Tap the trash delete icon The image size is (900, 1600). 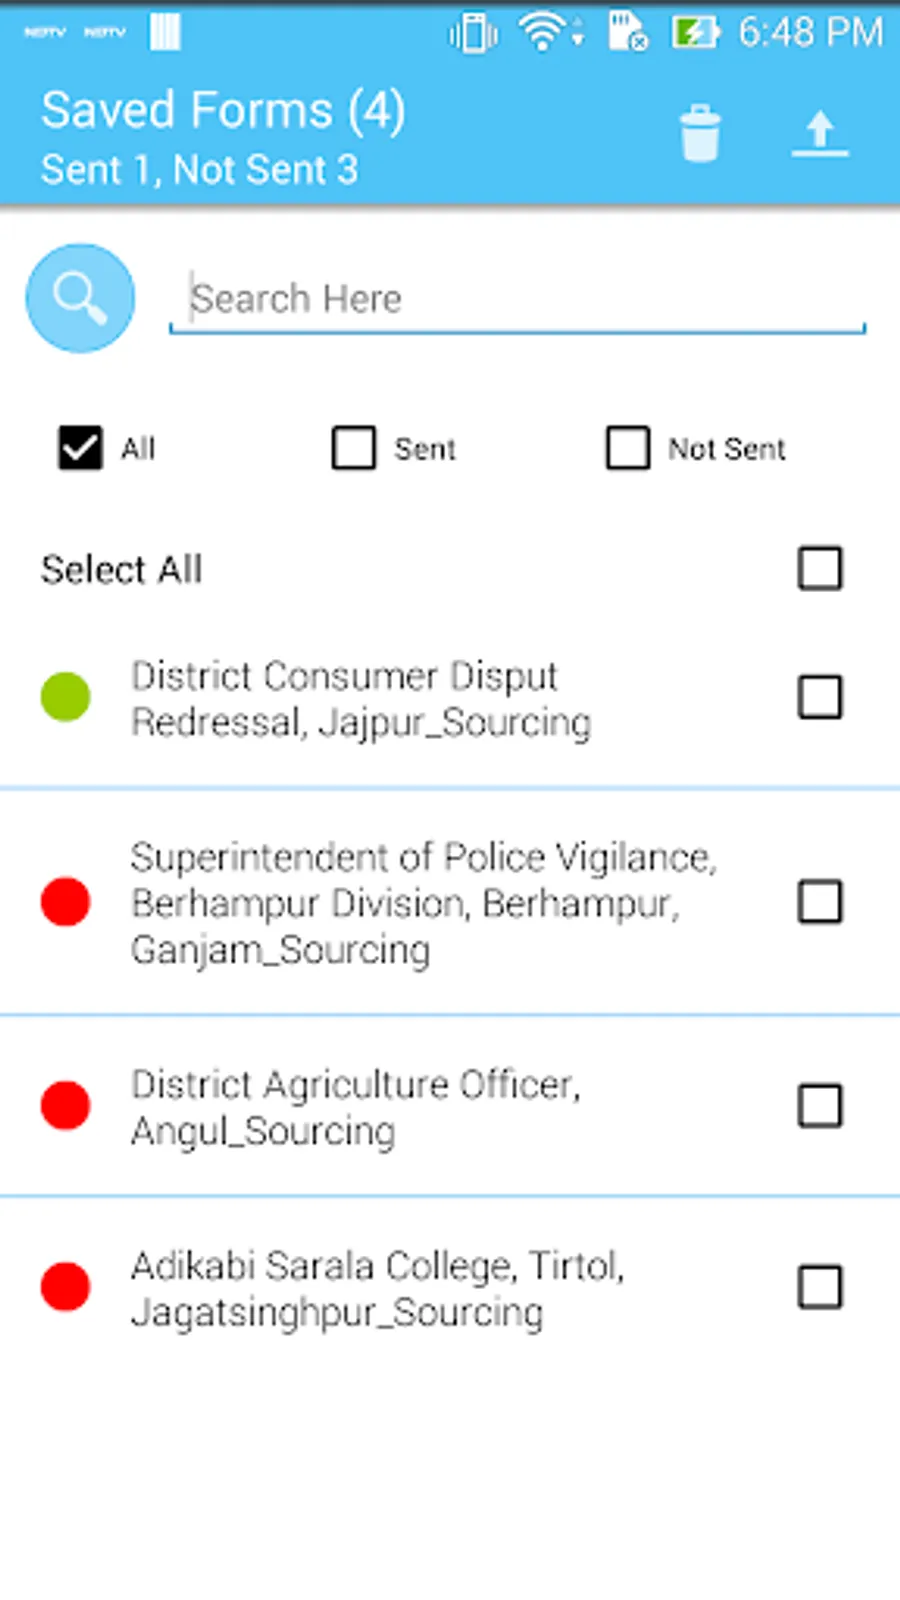tap(700, 133)
